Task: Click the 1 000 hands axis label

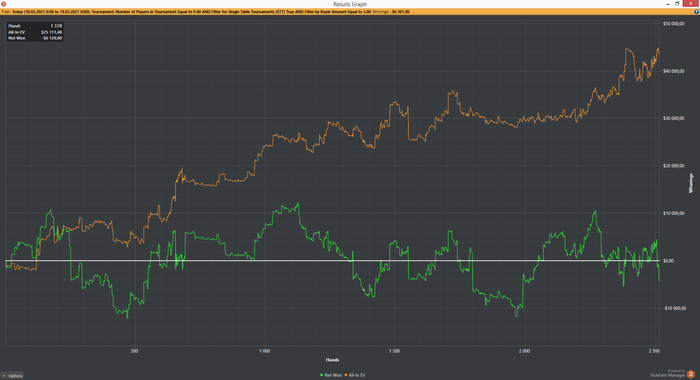Action: 264,351
